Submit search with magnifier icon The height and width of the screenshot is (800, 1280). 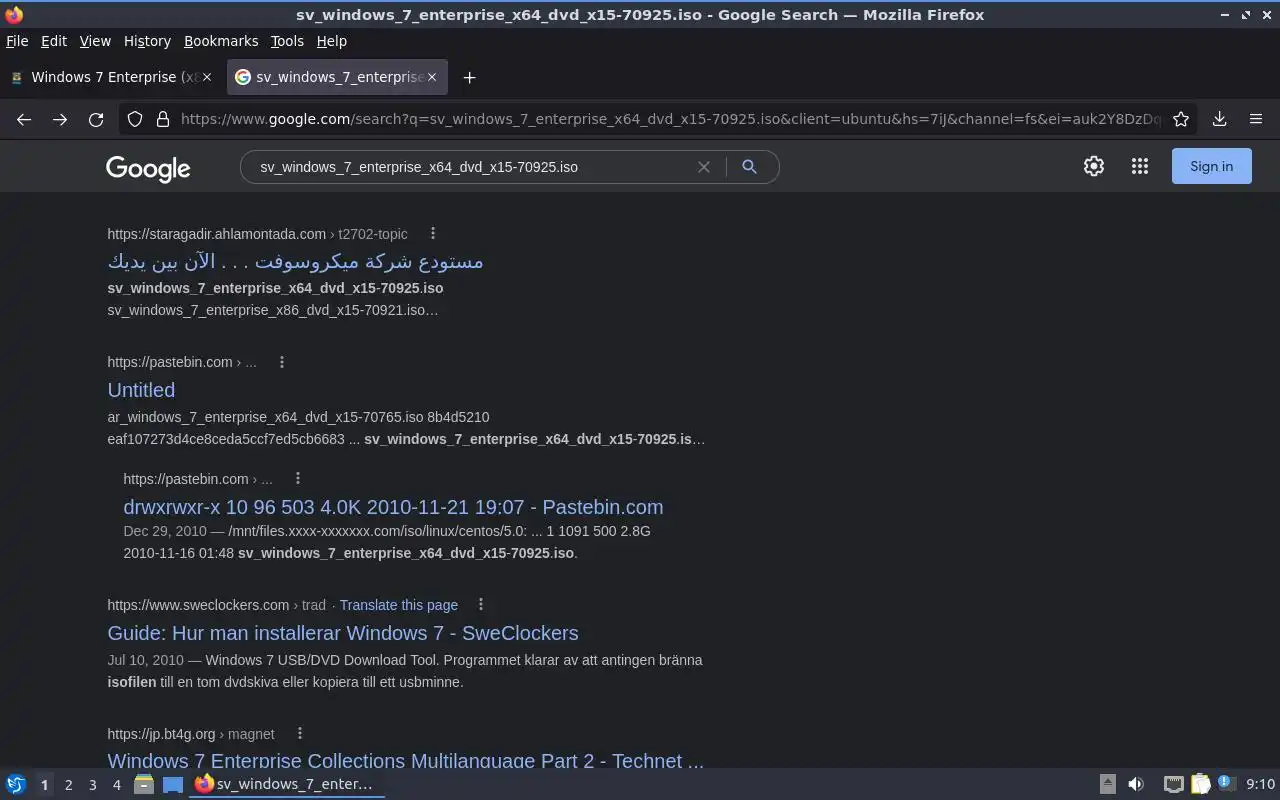749,167
